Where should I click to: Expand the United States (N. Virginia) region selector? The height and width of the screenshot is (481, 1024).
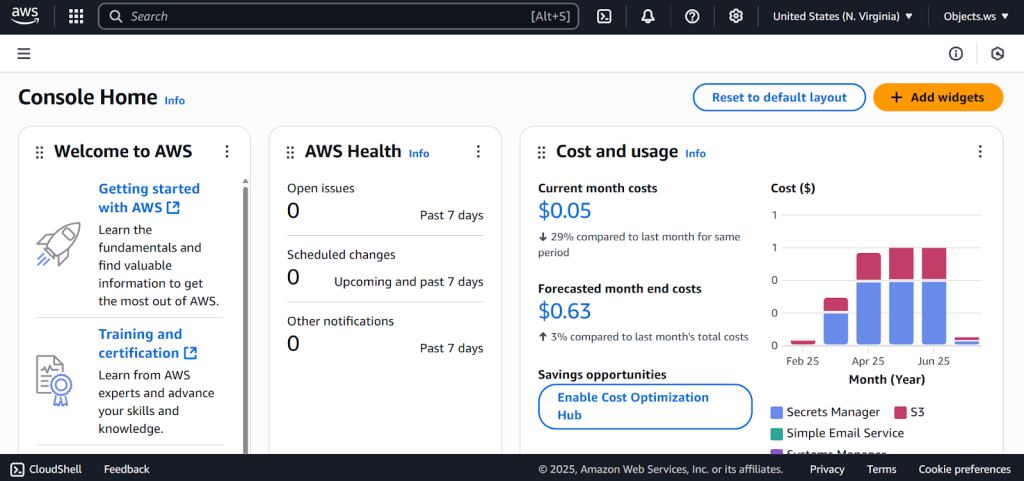click(x=843, y=16)
